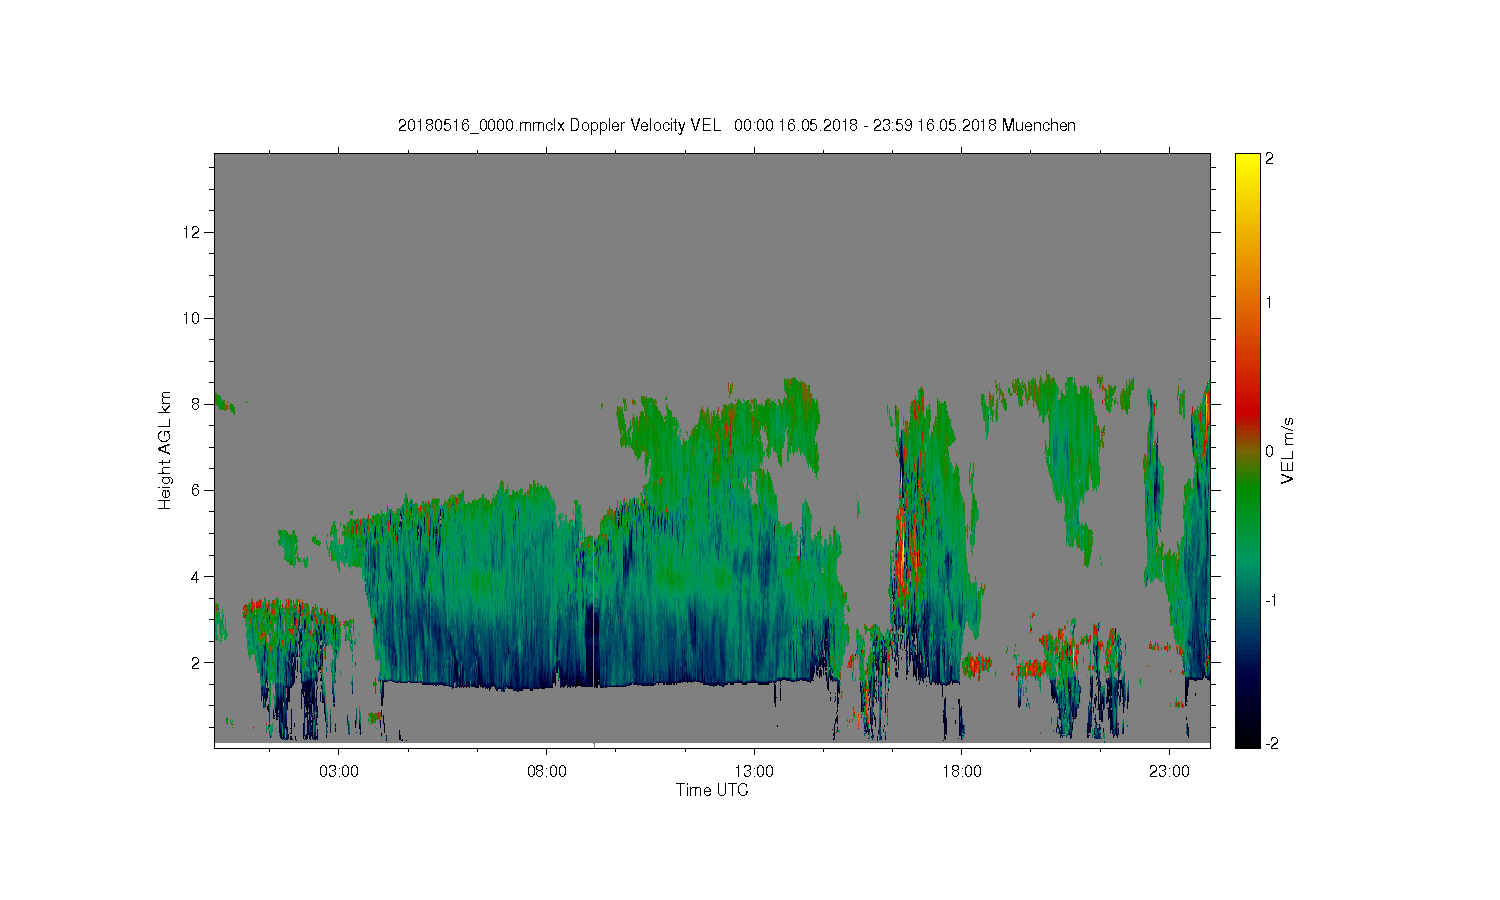The width and height of the screenshot is (1500, 900).
Task: Select the '08:00' time tick label
Action: click(x=547, y=772)
